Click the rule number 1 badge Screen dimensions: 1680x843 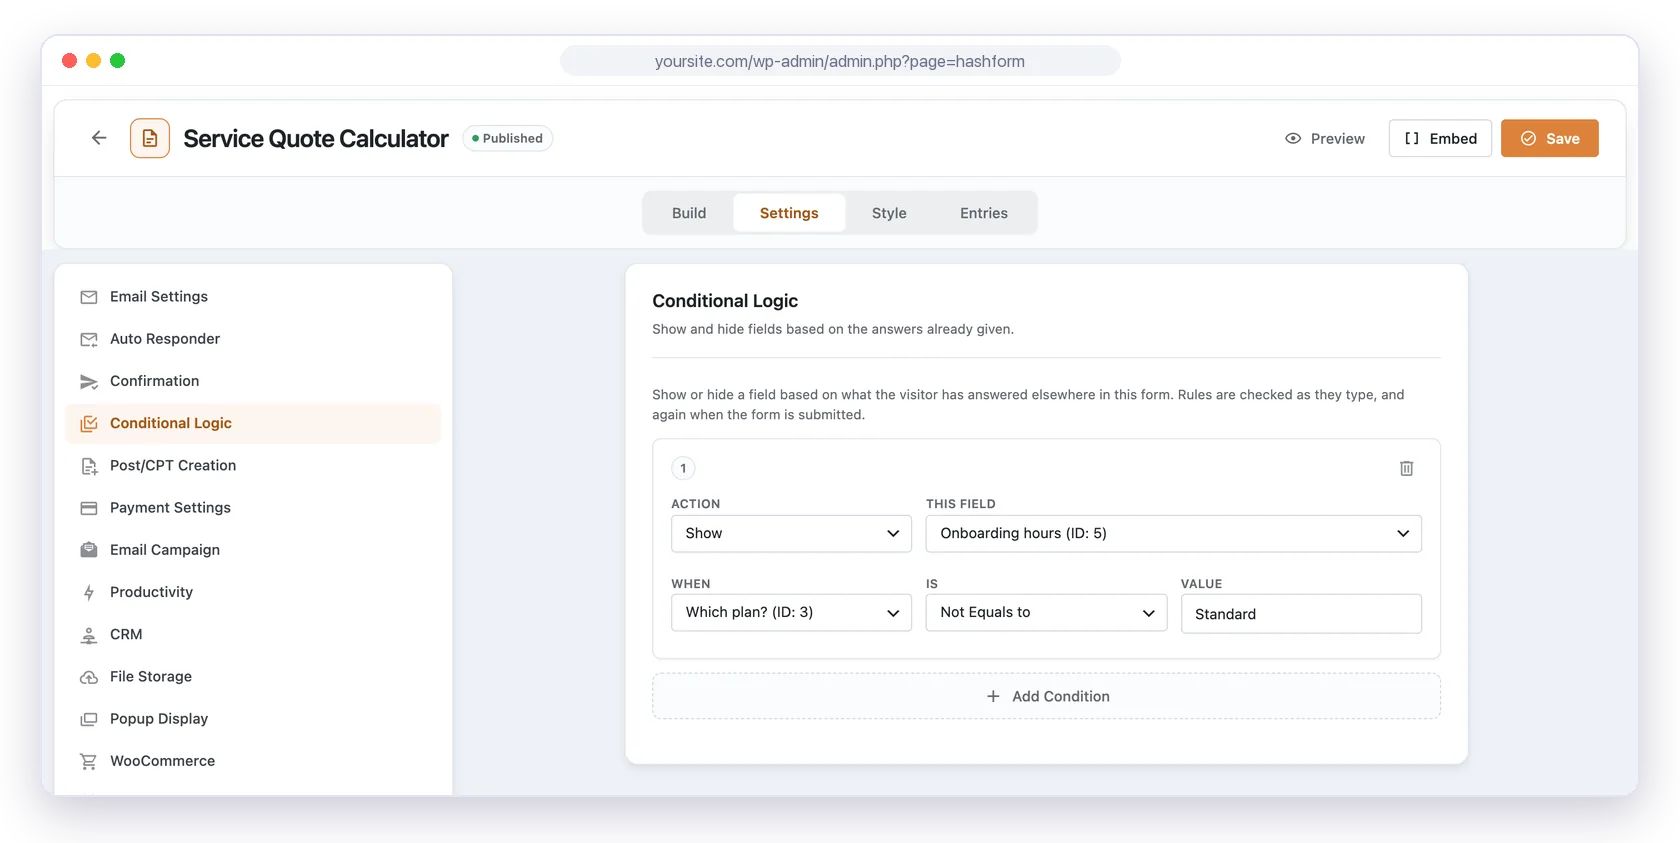click(683, 468)
